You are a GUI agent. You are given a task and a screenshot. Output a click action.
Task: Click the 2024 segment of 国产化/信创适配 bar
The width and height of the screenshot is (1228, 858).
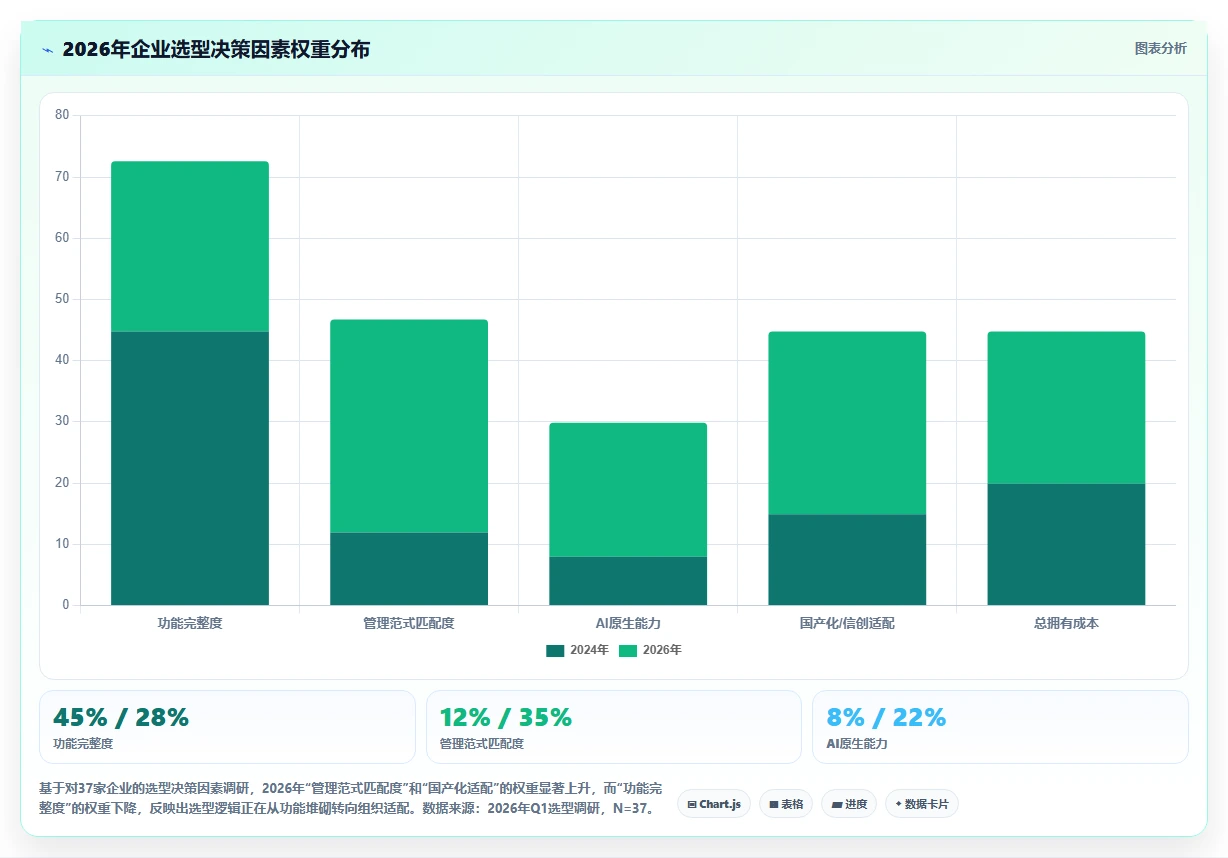click(847, 560)
